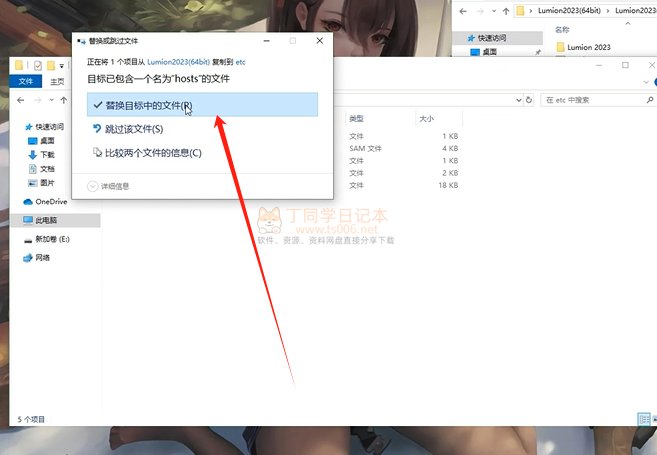Click the 18 KB size cell

click(x=448, y=185)
